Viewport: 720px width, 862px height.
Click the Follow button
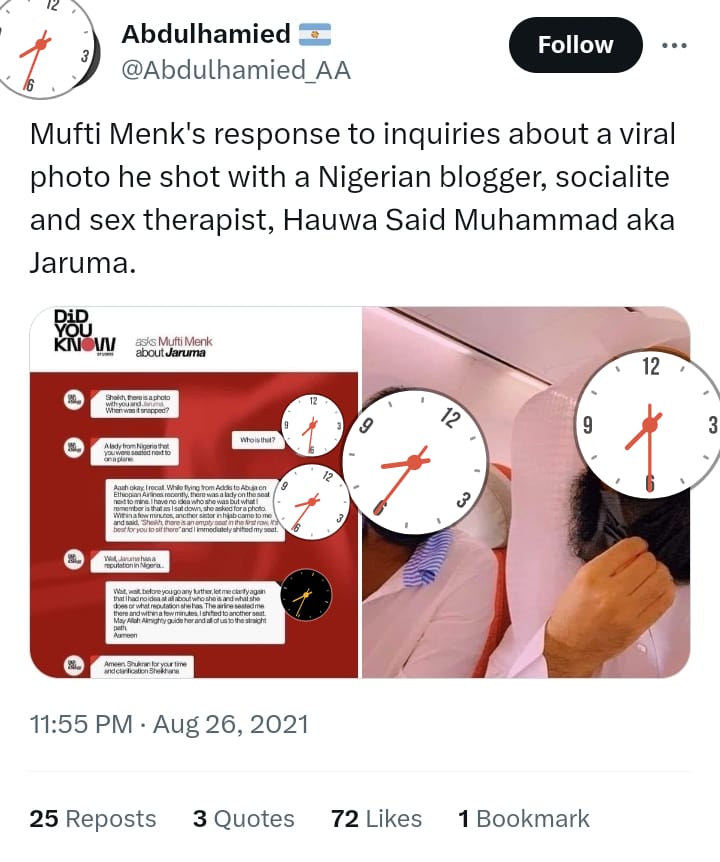tap(575, 45)
